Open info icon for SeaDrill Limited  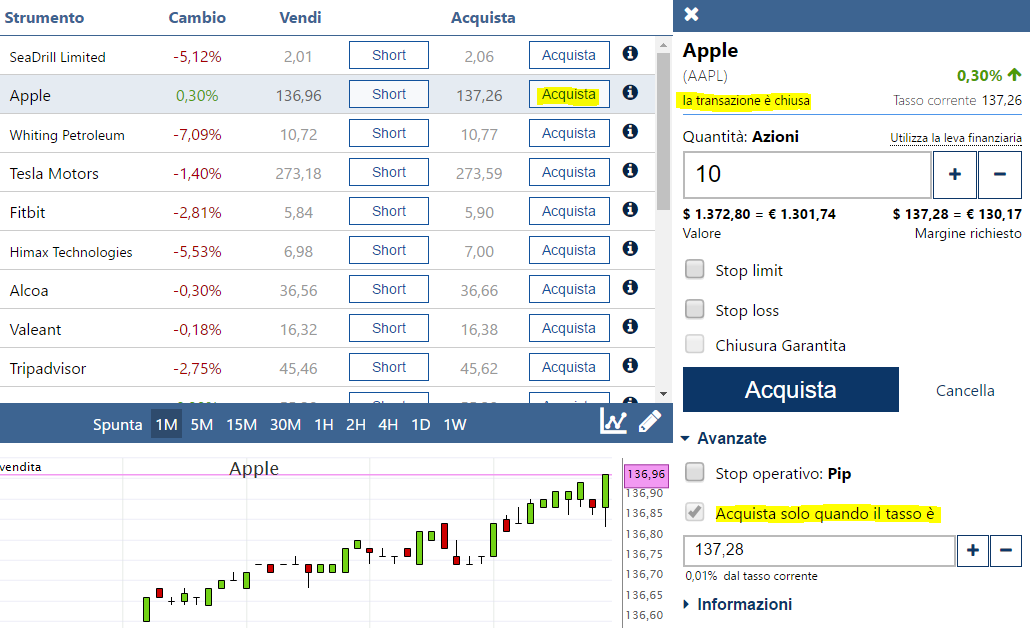point(630,53)
